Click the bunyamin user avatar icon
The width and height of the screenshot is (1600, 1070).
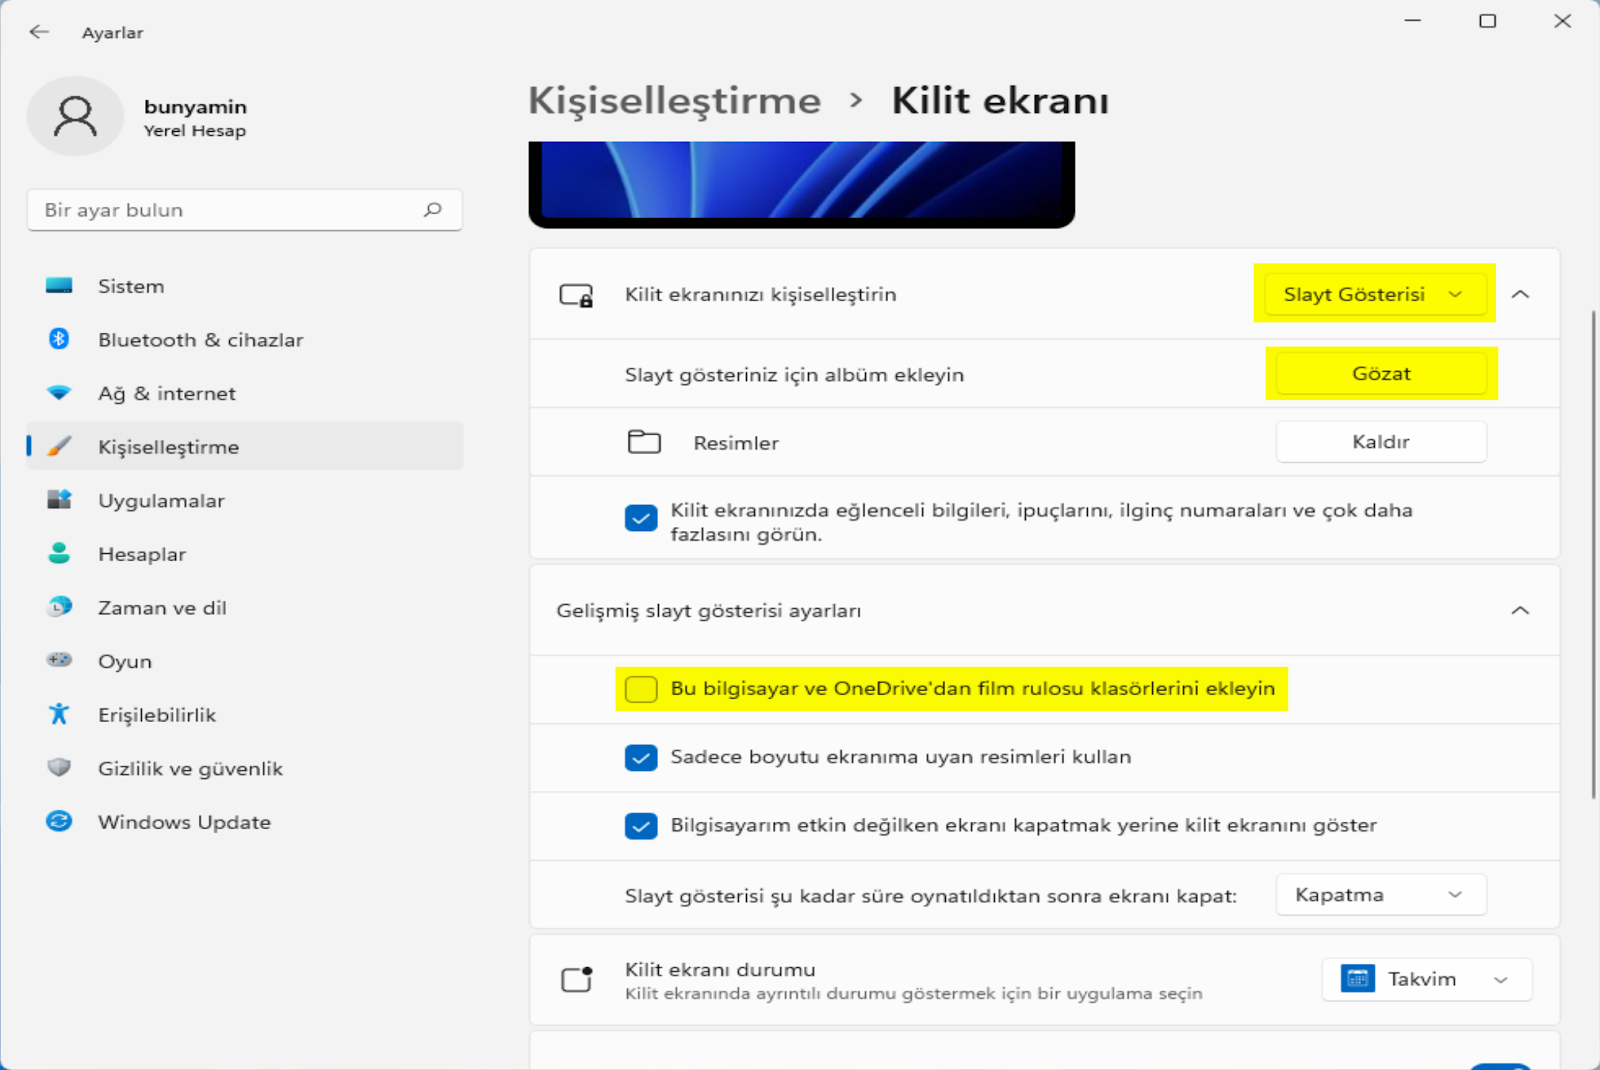pos(75,116)
